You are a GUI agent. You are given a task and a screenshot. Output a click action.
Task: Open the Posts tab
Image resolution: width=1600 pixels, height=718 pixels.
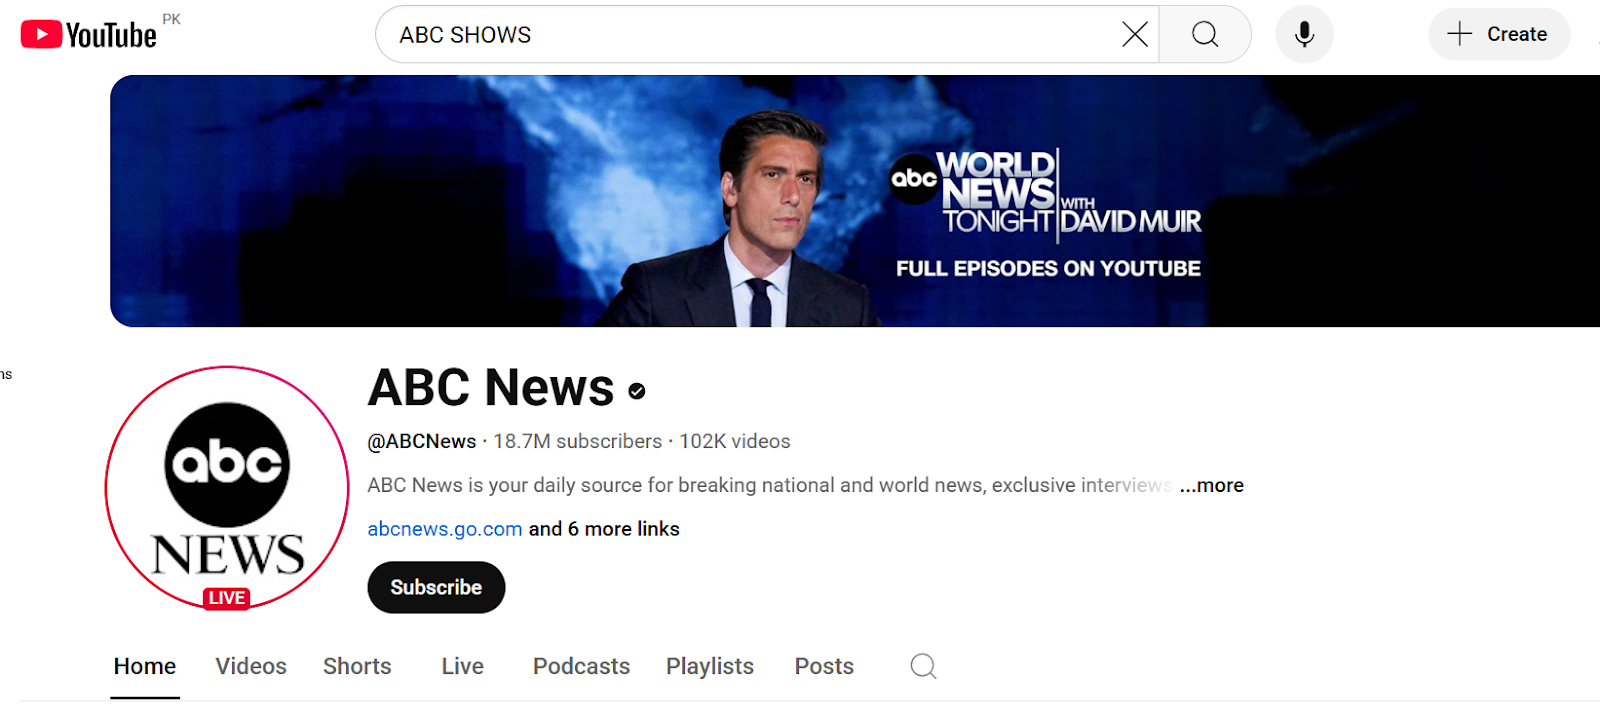[x=824, y=666]
